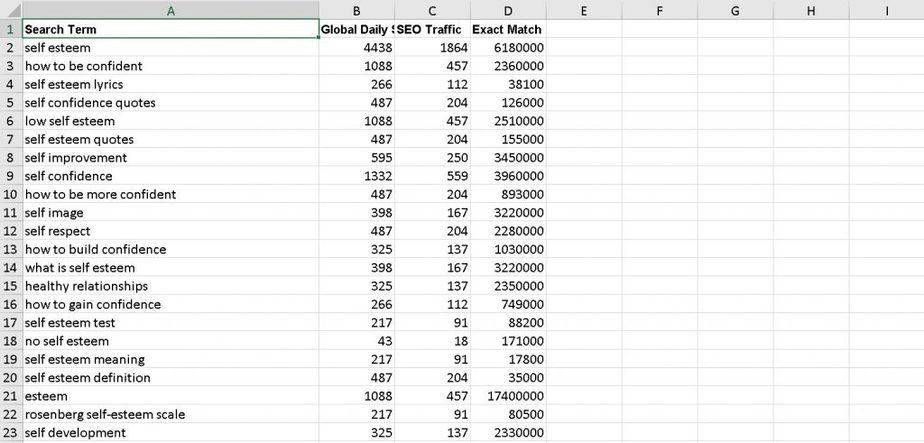Click the 1864 SEO Traffic cell

[x=433, y=47]
